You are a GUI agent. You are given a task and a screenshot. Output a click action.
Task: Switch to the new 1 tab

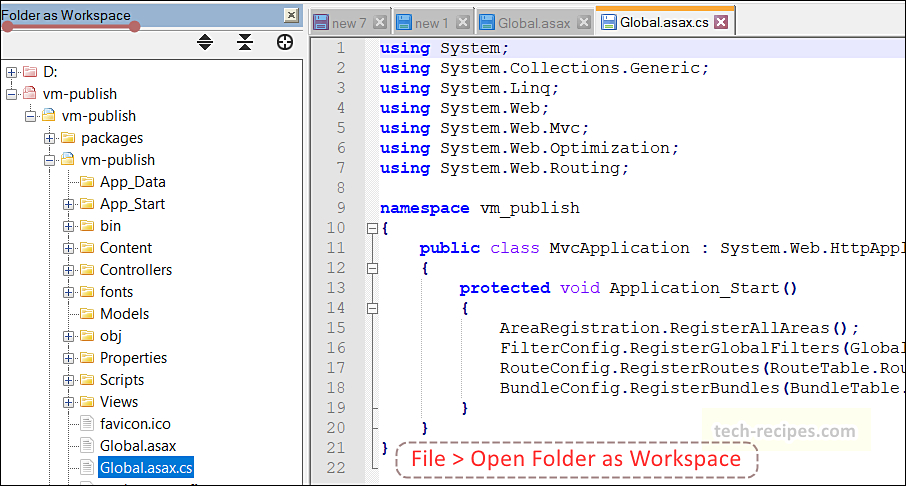click(x=433, y=23)
